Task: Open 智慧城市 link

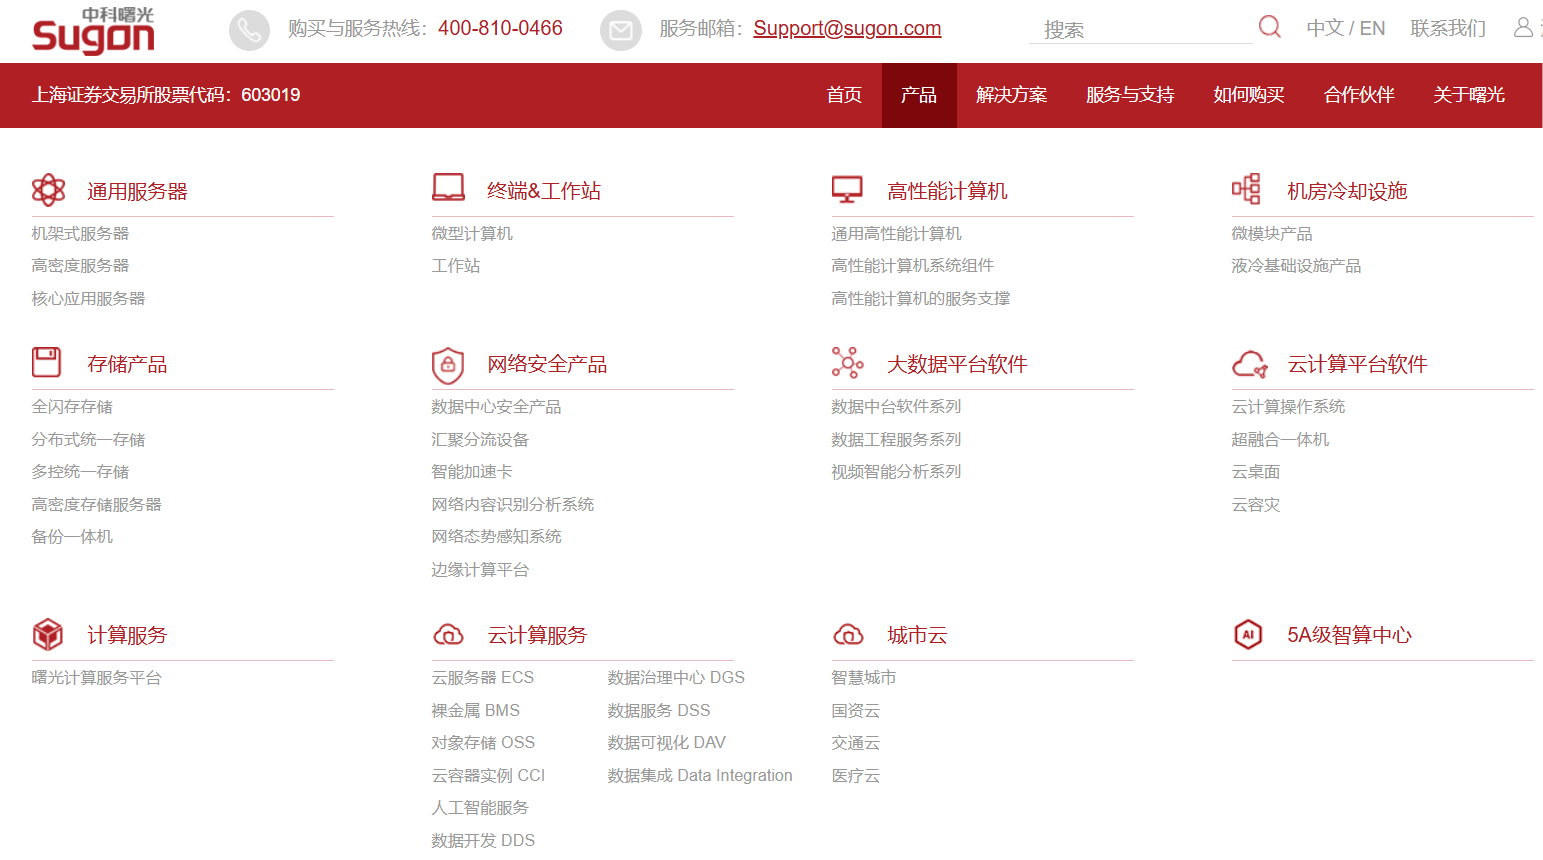Action: pos(864,677)
